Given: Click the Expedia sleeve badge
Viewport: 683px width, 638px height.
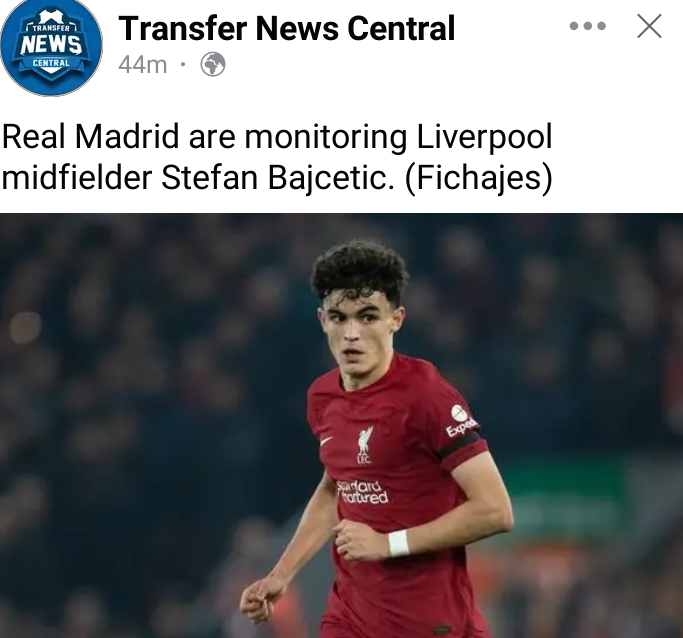Looking at the screenshot, I should pyautogui.click(x=460, y=420).
